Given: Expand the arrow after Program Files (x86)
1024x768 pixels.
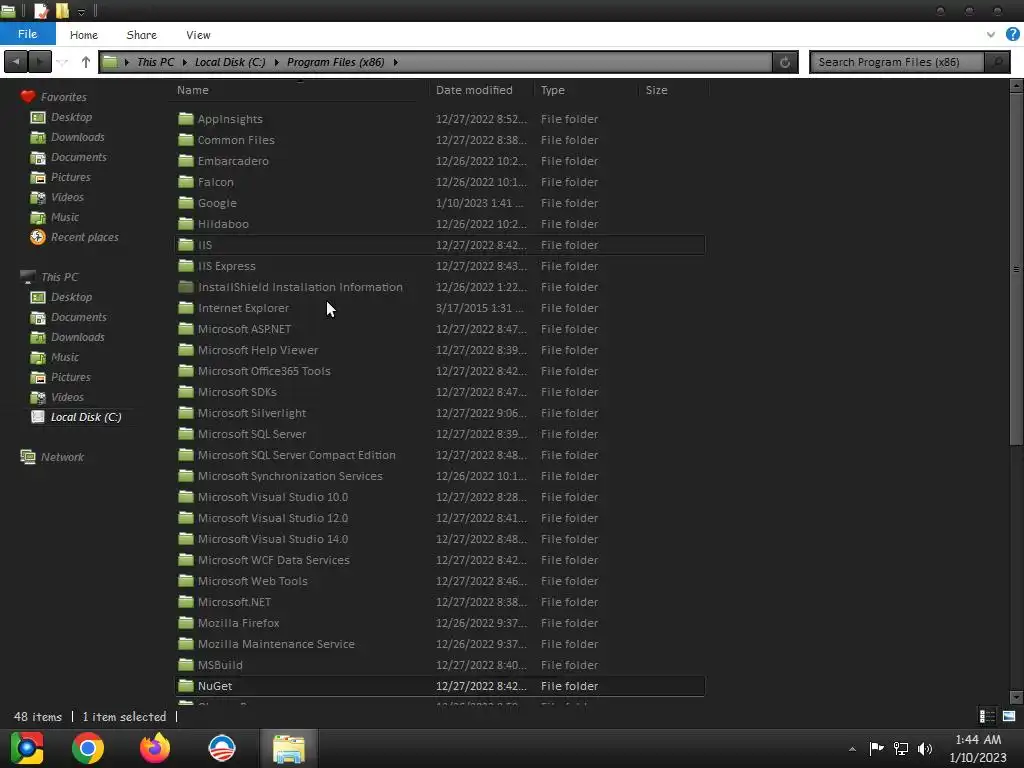Looking at the screenshot, I should point(396,62).
